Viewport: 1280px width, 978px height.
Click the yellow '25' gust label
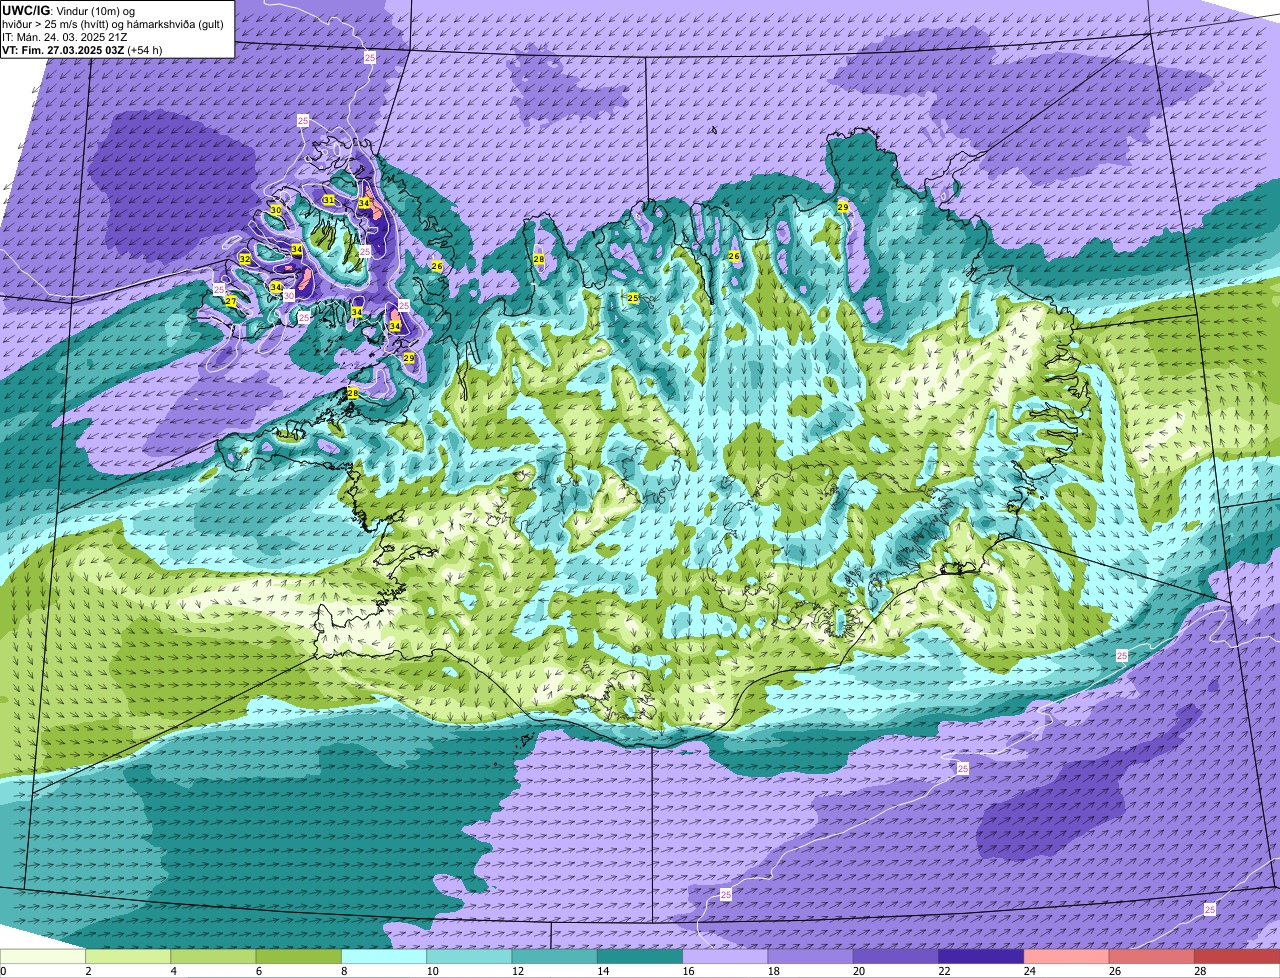(633, 298)
